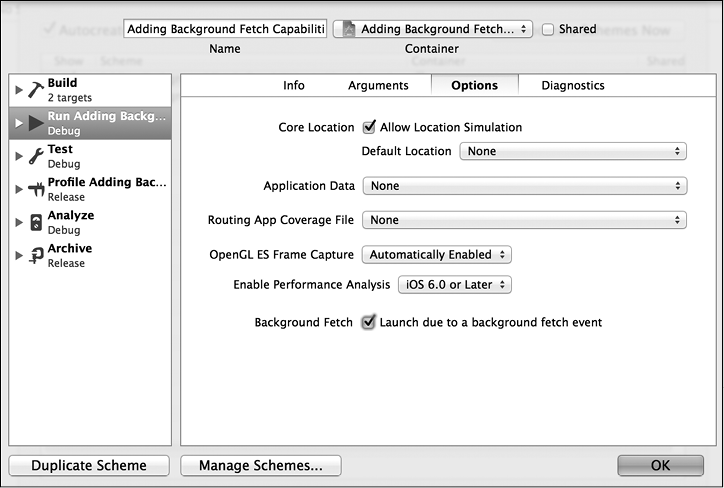Click the Archive action icon
The image size is (724, 488).
(36, 255)
